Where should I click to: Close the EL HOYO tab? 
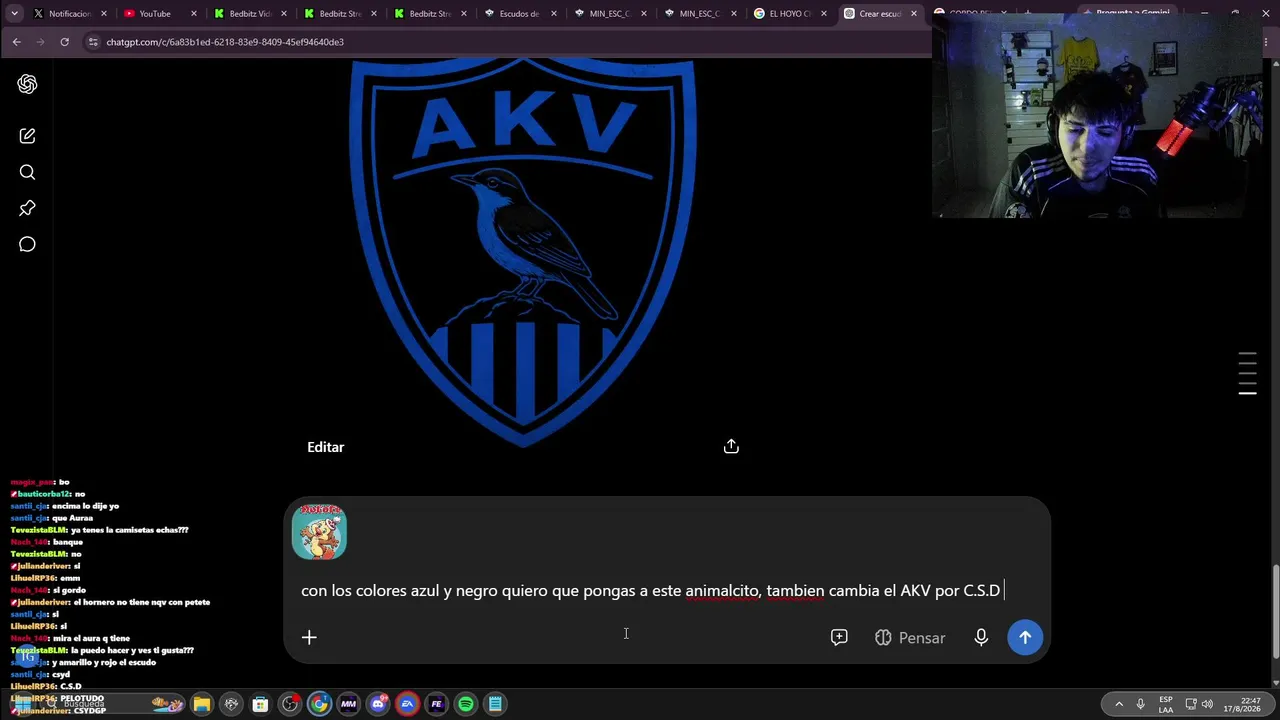coord(825,14)
